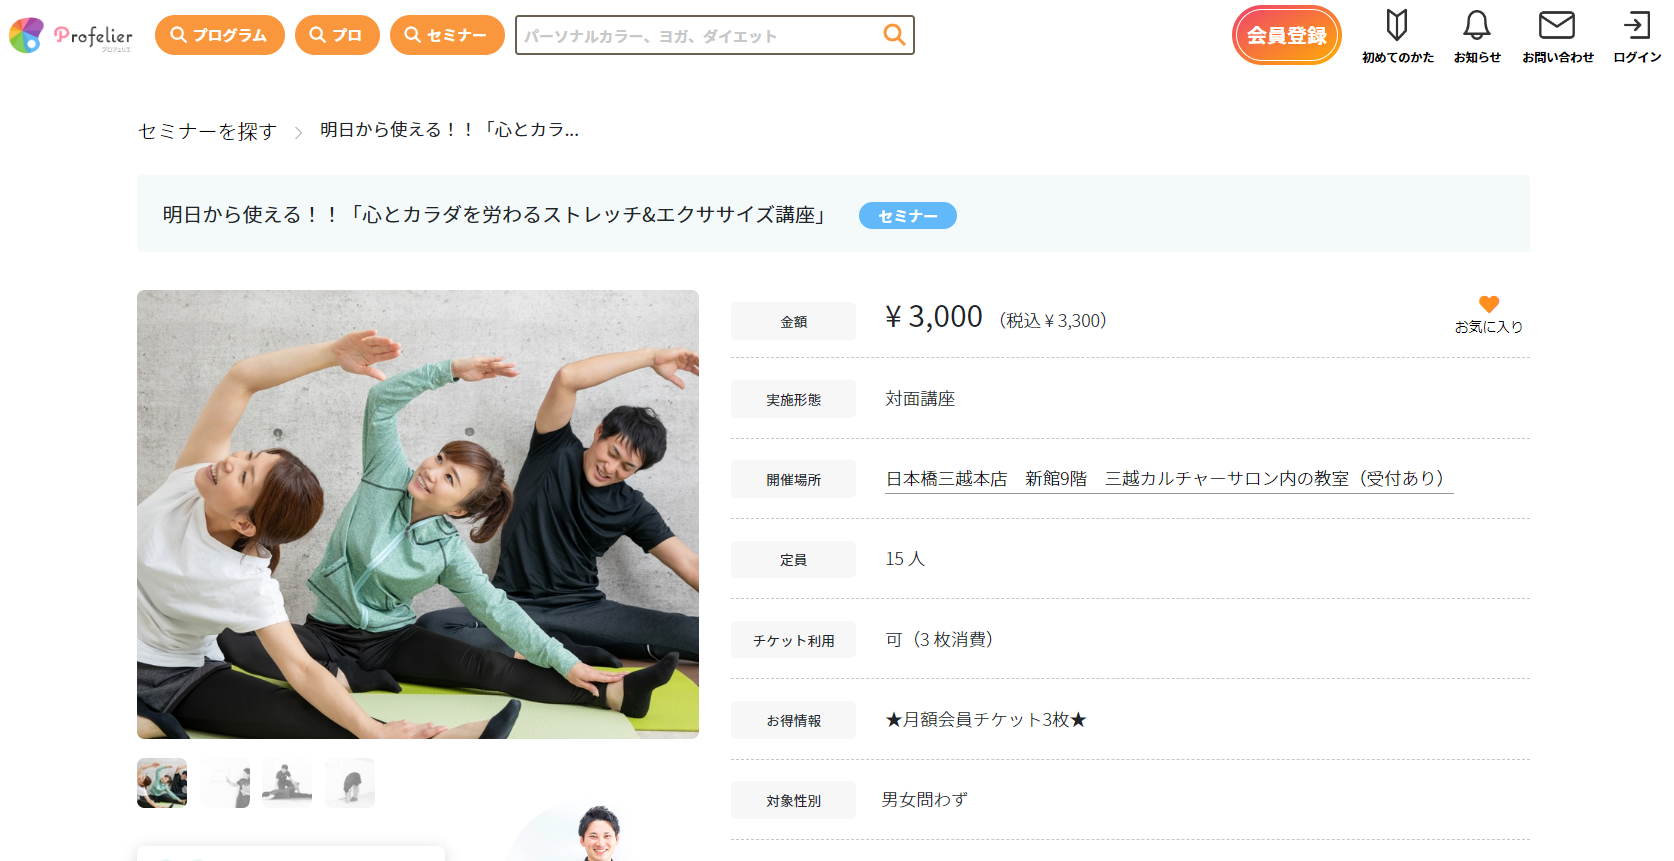
Task: Select the second gallery thumbnail
Action: (x=225, y=783)
